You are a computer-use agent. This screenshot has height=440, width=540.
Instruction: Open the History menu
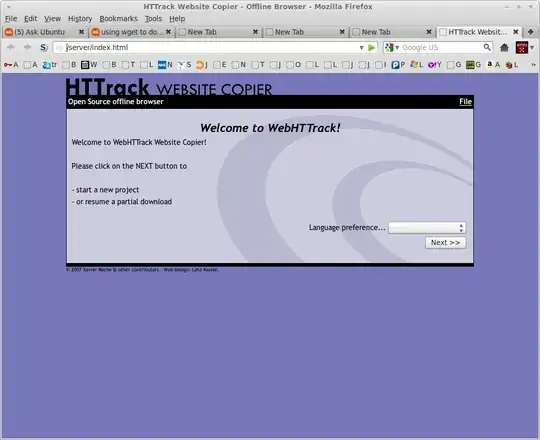click(80, 19)
